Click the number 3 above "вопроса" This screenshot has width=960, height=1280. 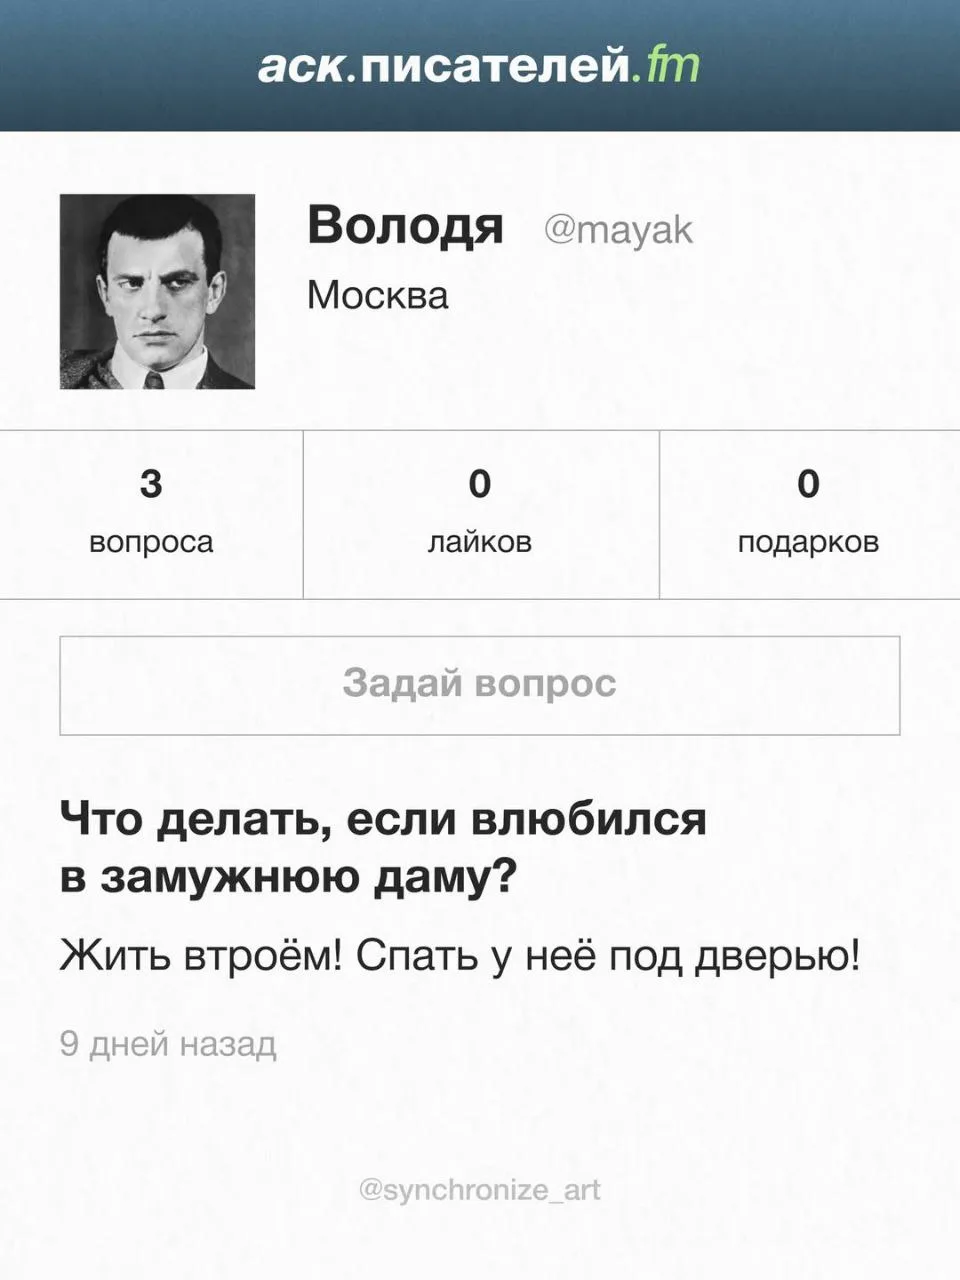tap(151, 484)
